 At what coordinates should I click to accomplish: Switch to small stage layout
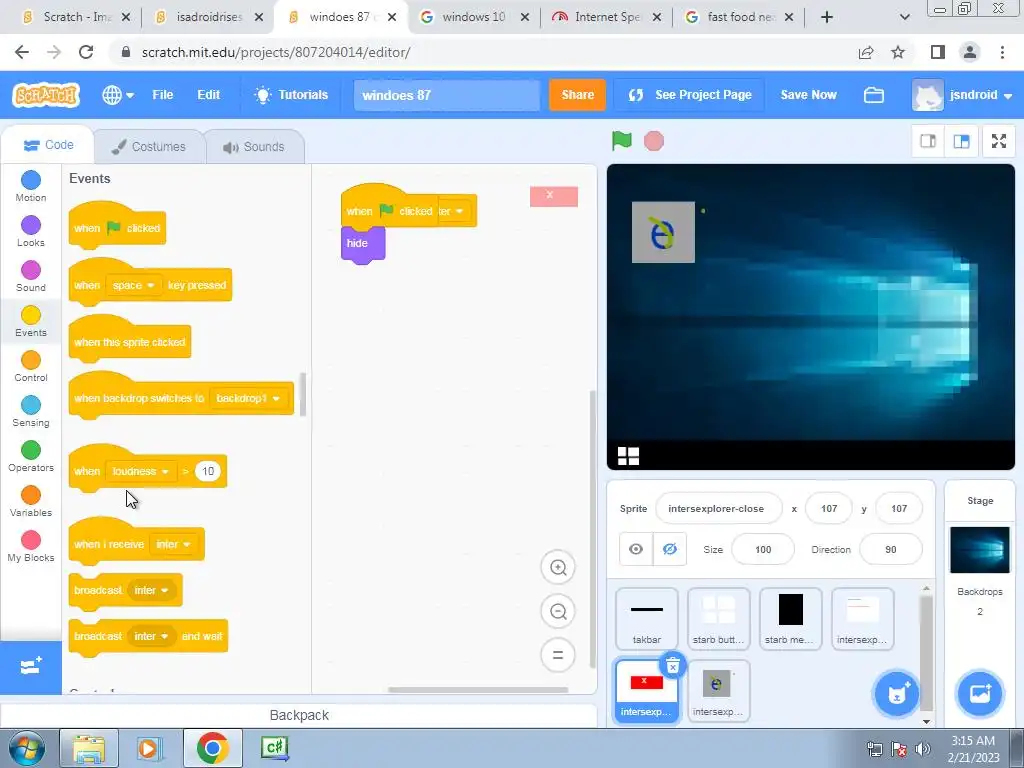(928, 141)
